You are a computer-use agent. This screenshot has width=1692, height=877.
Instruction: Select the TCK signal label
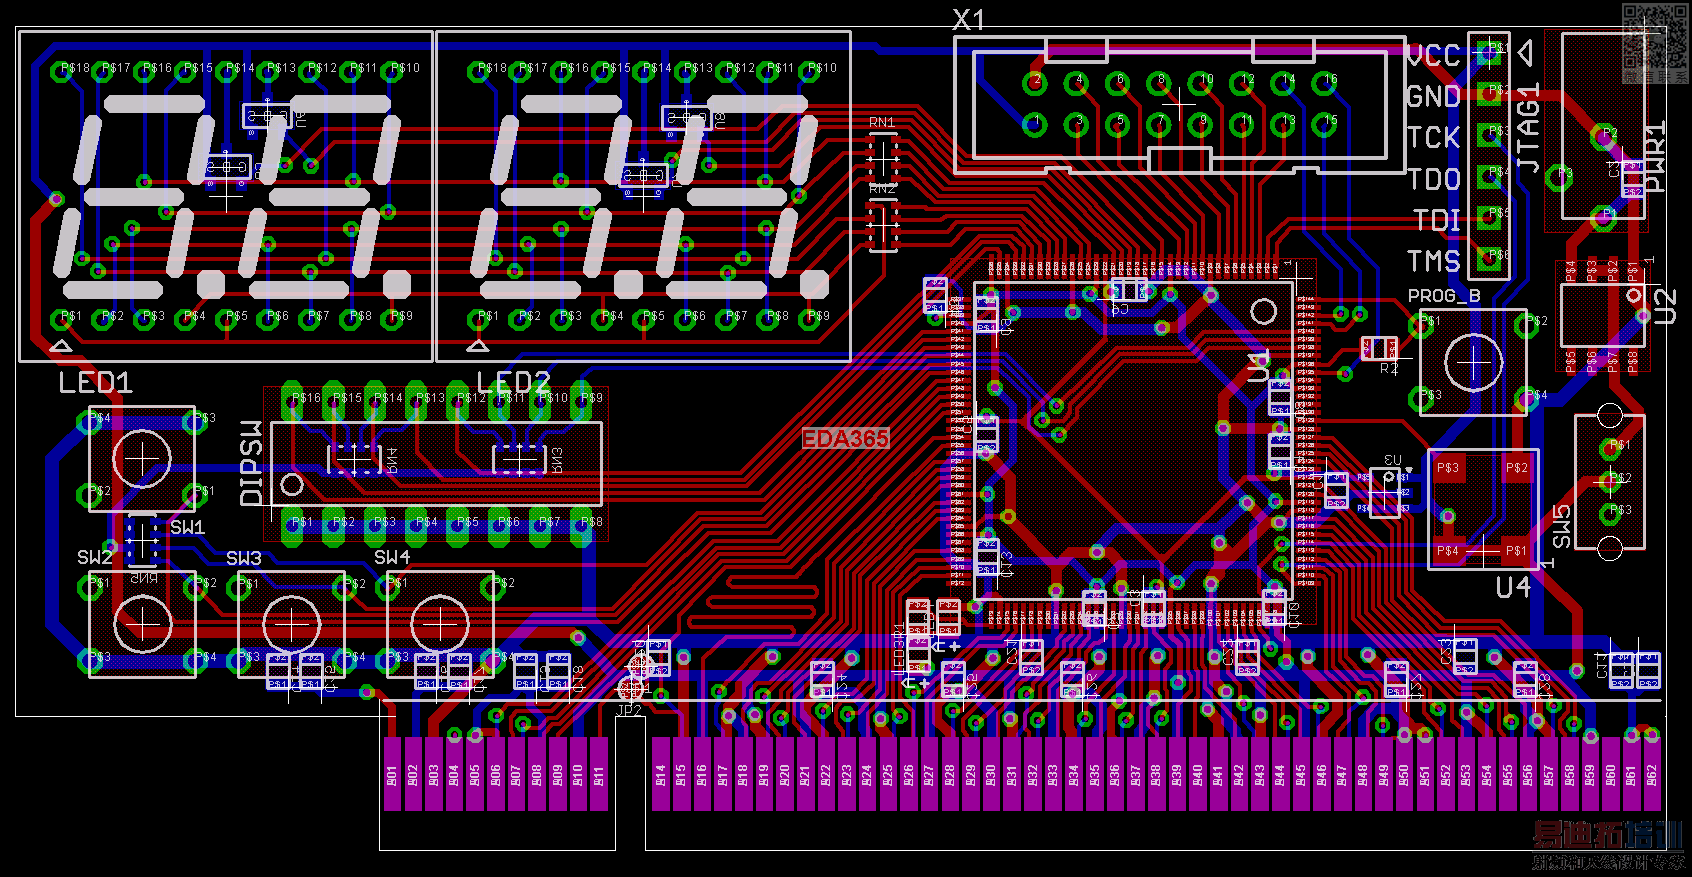point(1433,138)
